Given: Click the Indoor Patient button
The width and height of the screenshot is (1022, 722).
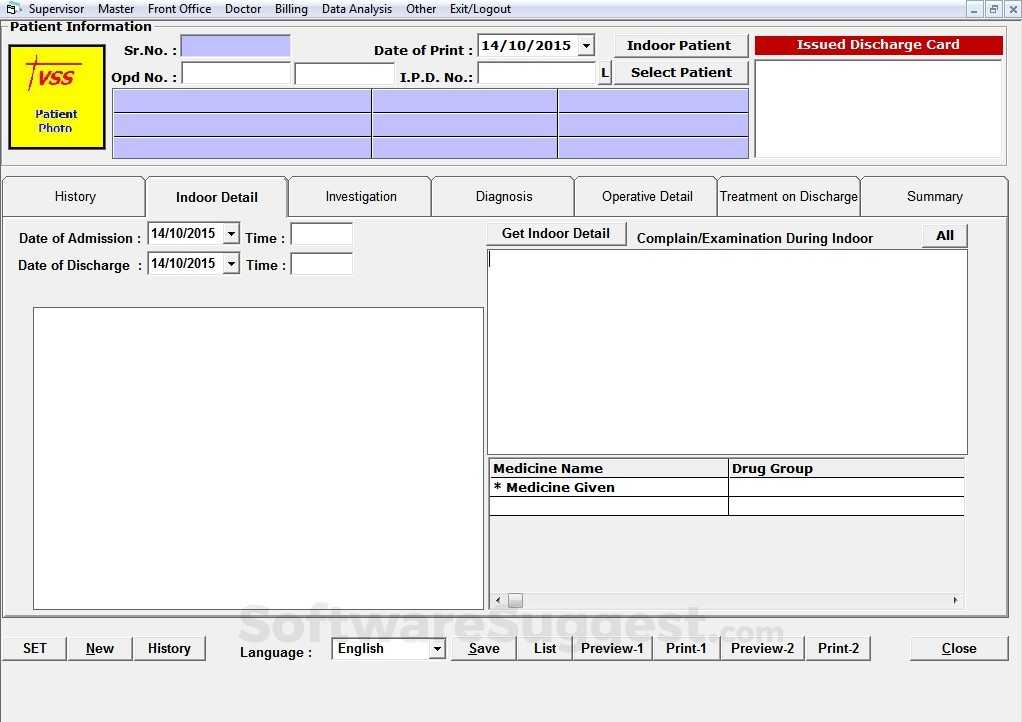Looking at the screenshot, I should (681, 45).
